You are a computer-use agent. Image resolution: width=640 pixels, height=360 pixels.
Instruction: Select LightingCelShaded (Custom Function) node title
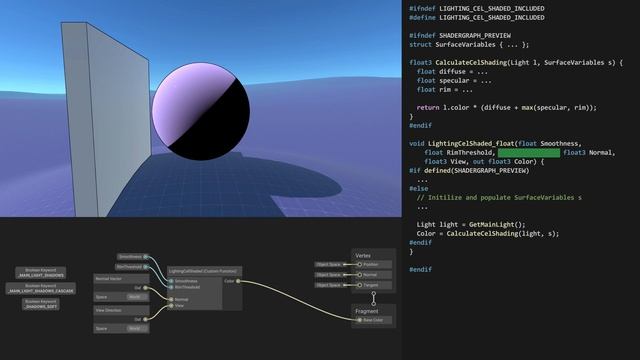tap(204, 271)
